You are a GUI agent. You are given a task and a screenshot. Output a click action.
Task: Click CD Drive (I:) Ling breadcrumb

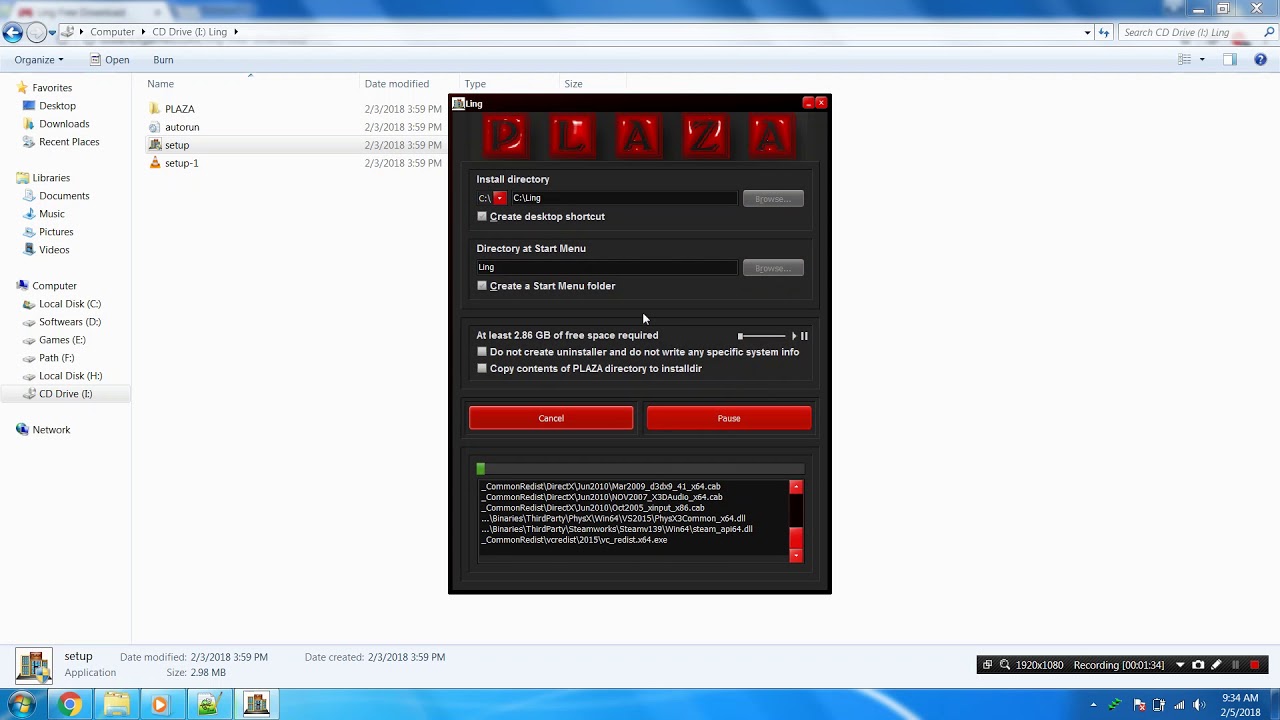pyautogui.click(x=190, y=32)
